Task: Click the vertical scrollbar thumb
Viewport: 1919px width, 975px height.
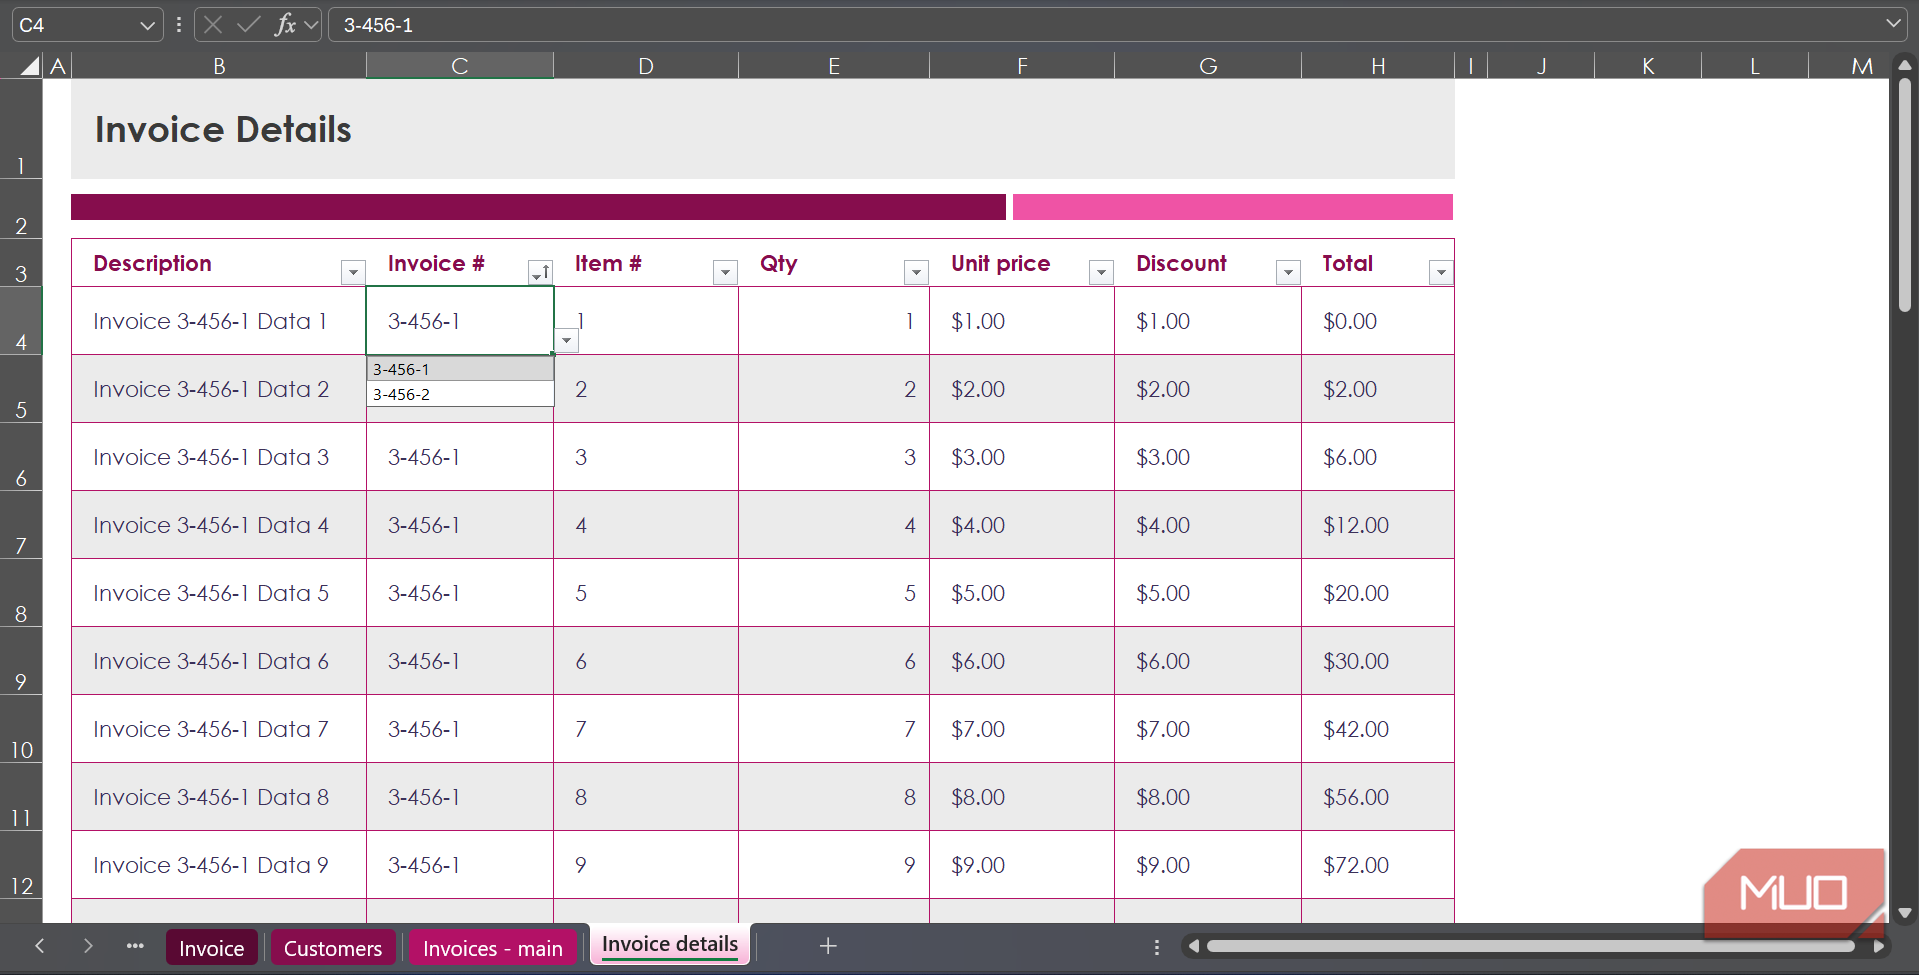Action: tap(1905, 195)
